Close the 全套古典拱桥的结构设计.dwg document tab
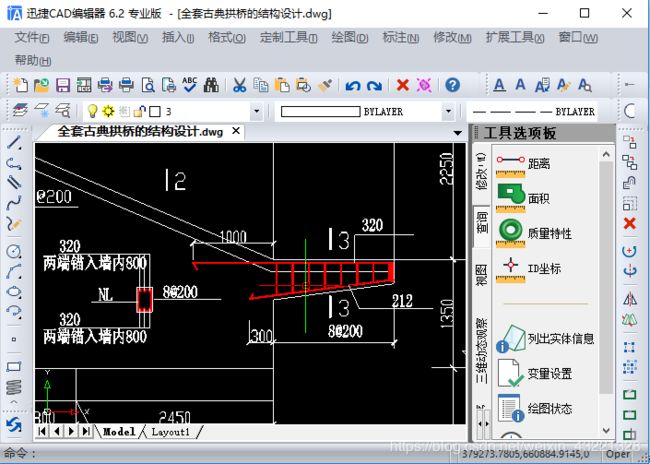 236,131
